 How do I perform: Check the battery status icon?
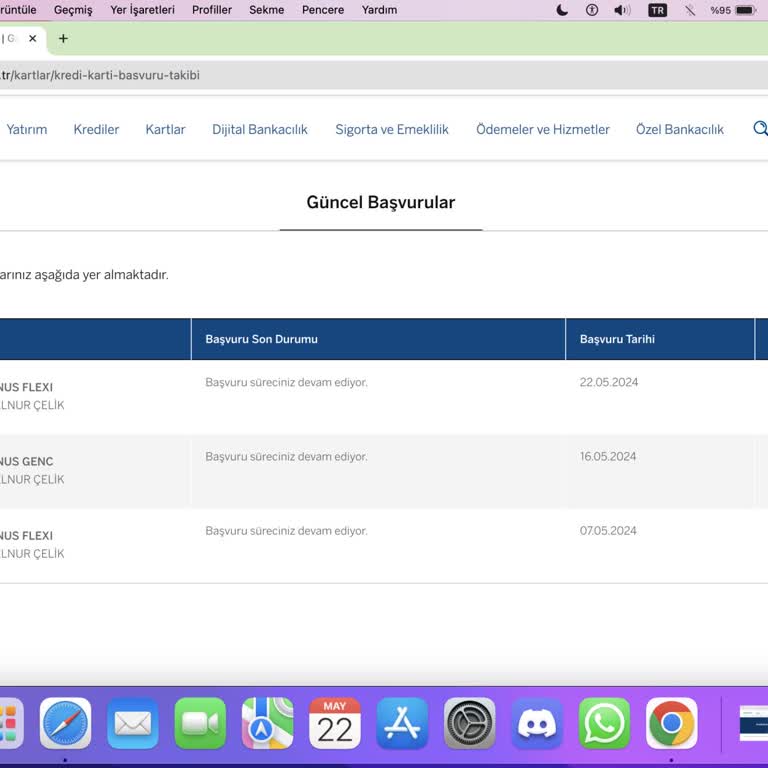[745, 10]
